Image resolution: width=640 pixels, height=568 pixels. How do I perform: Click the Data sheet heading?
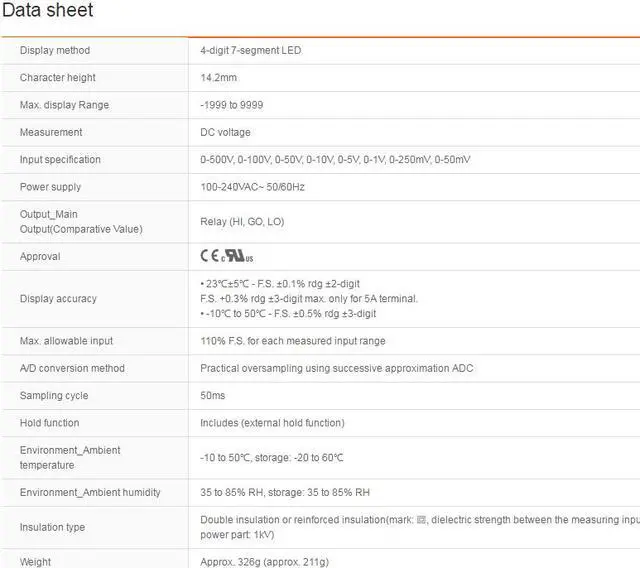(x=48, y=11)
